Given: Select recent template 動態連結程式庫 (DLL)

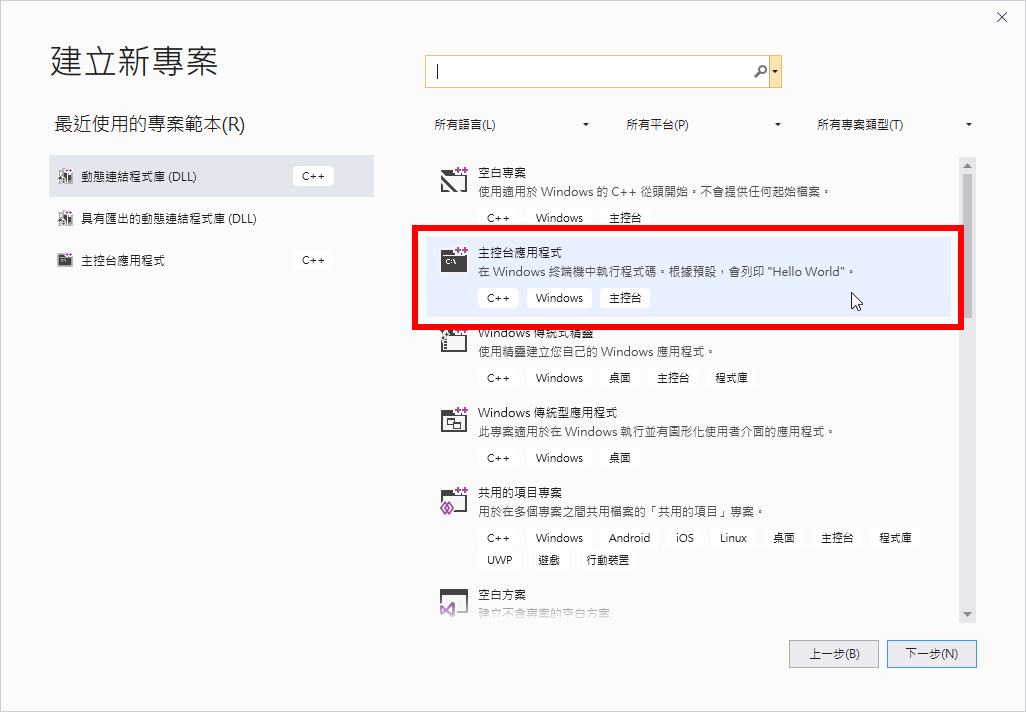Looking at the screenshot, I should [x=211, y=176].
